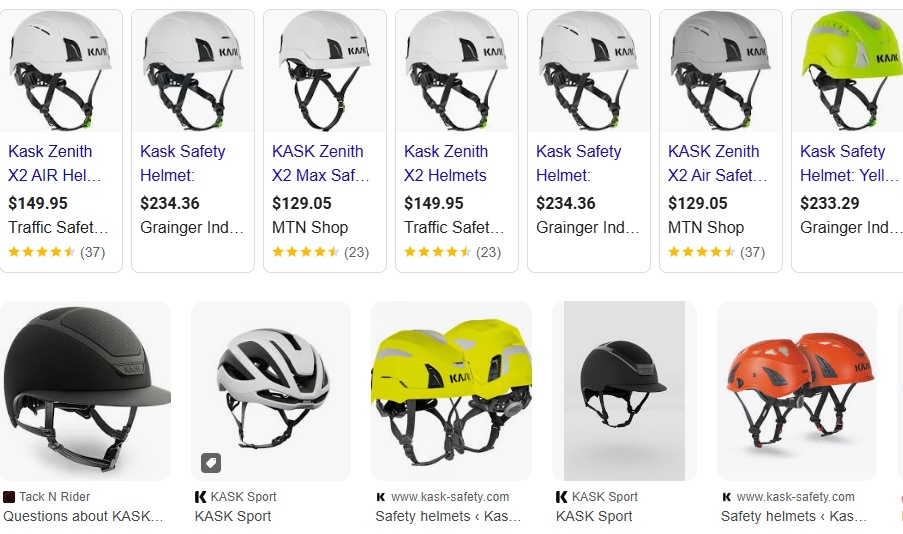Viewport: 903px width, 534px height.
Task: Click kask-safety.com favicon below yellow helmets
Action: (381, 497)
